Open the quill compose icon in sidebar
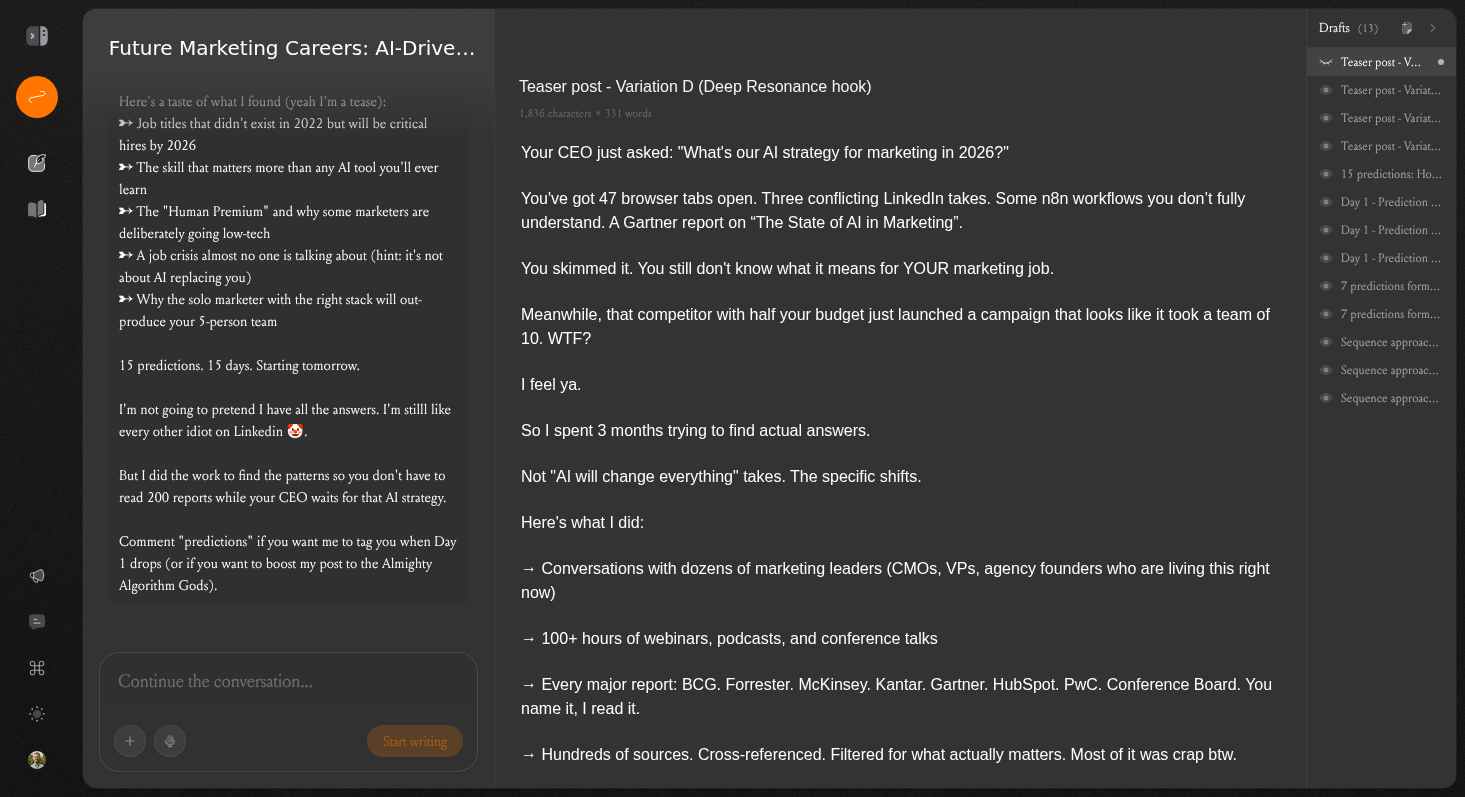This screenshot has width=1465, height=797. tap(37, 163)
